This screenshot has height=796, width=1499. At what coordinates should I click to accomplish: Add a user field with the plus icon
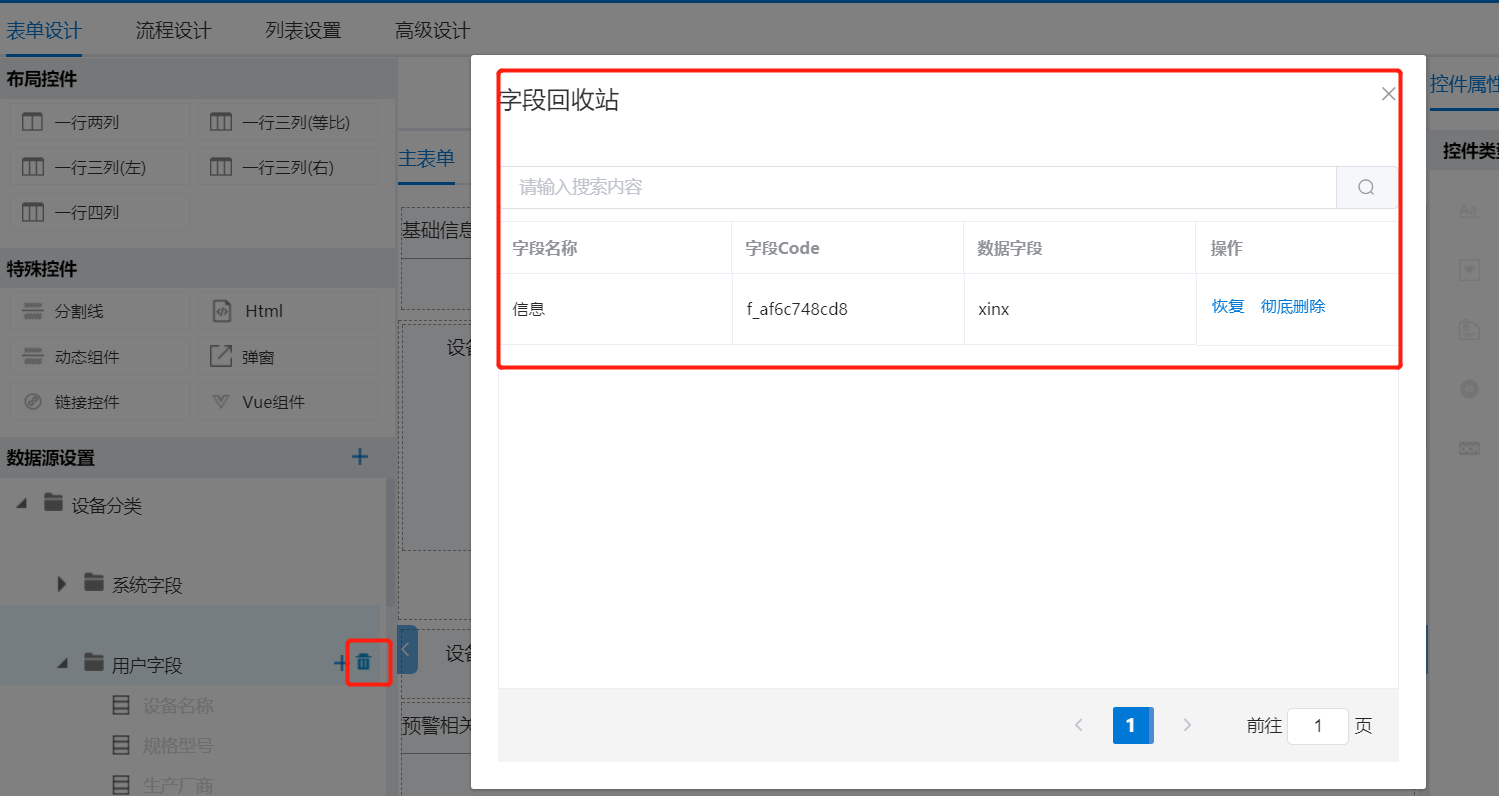click(x=339, y=662)
